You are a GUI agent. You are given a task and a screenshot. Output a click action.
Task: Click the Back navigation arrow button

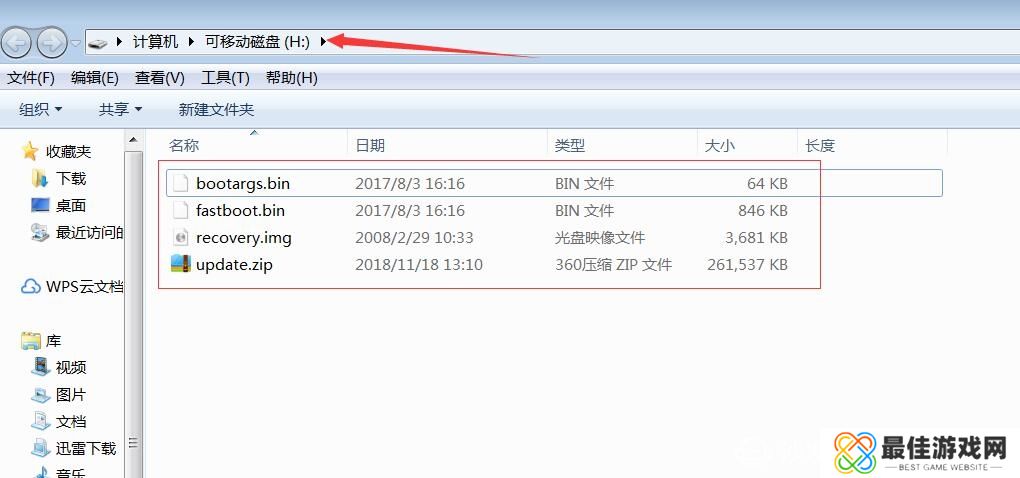16,43
